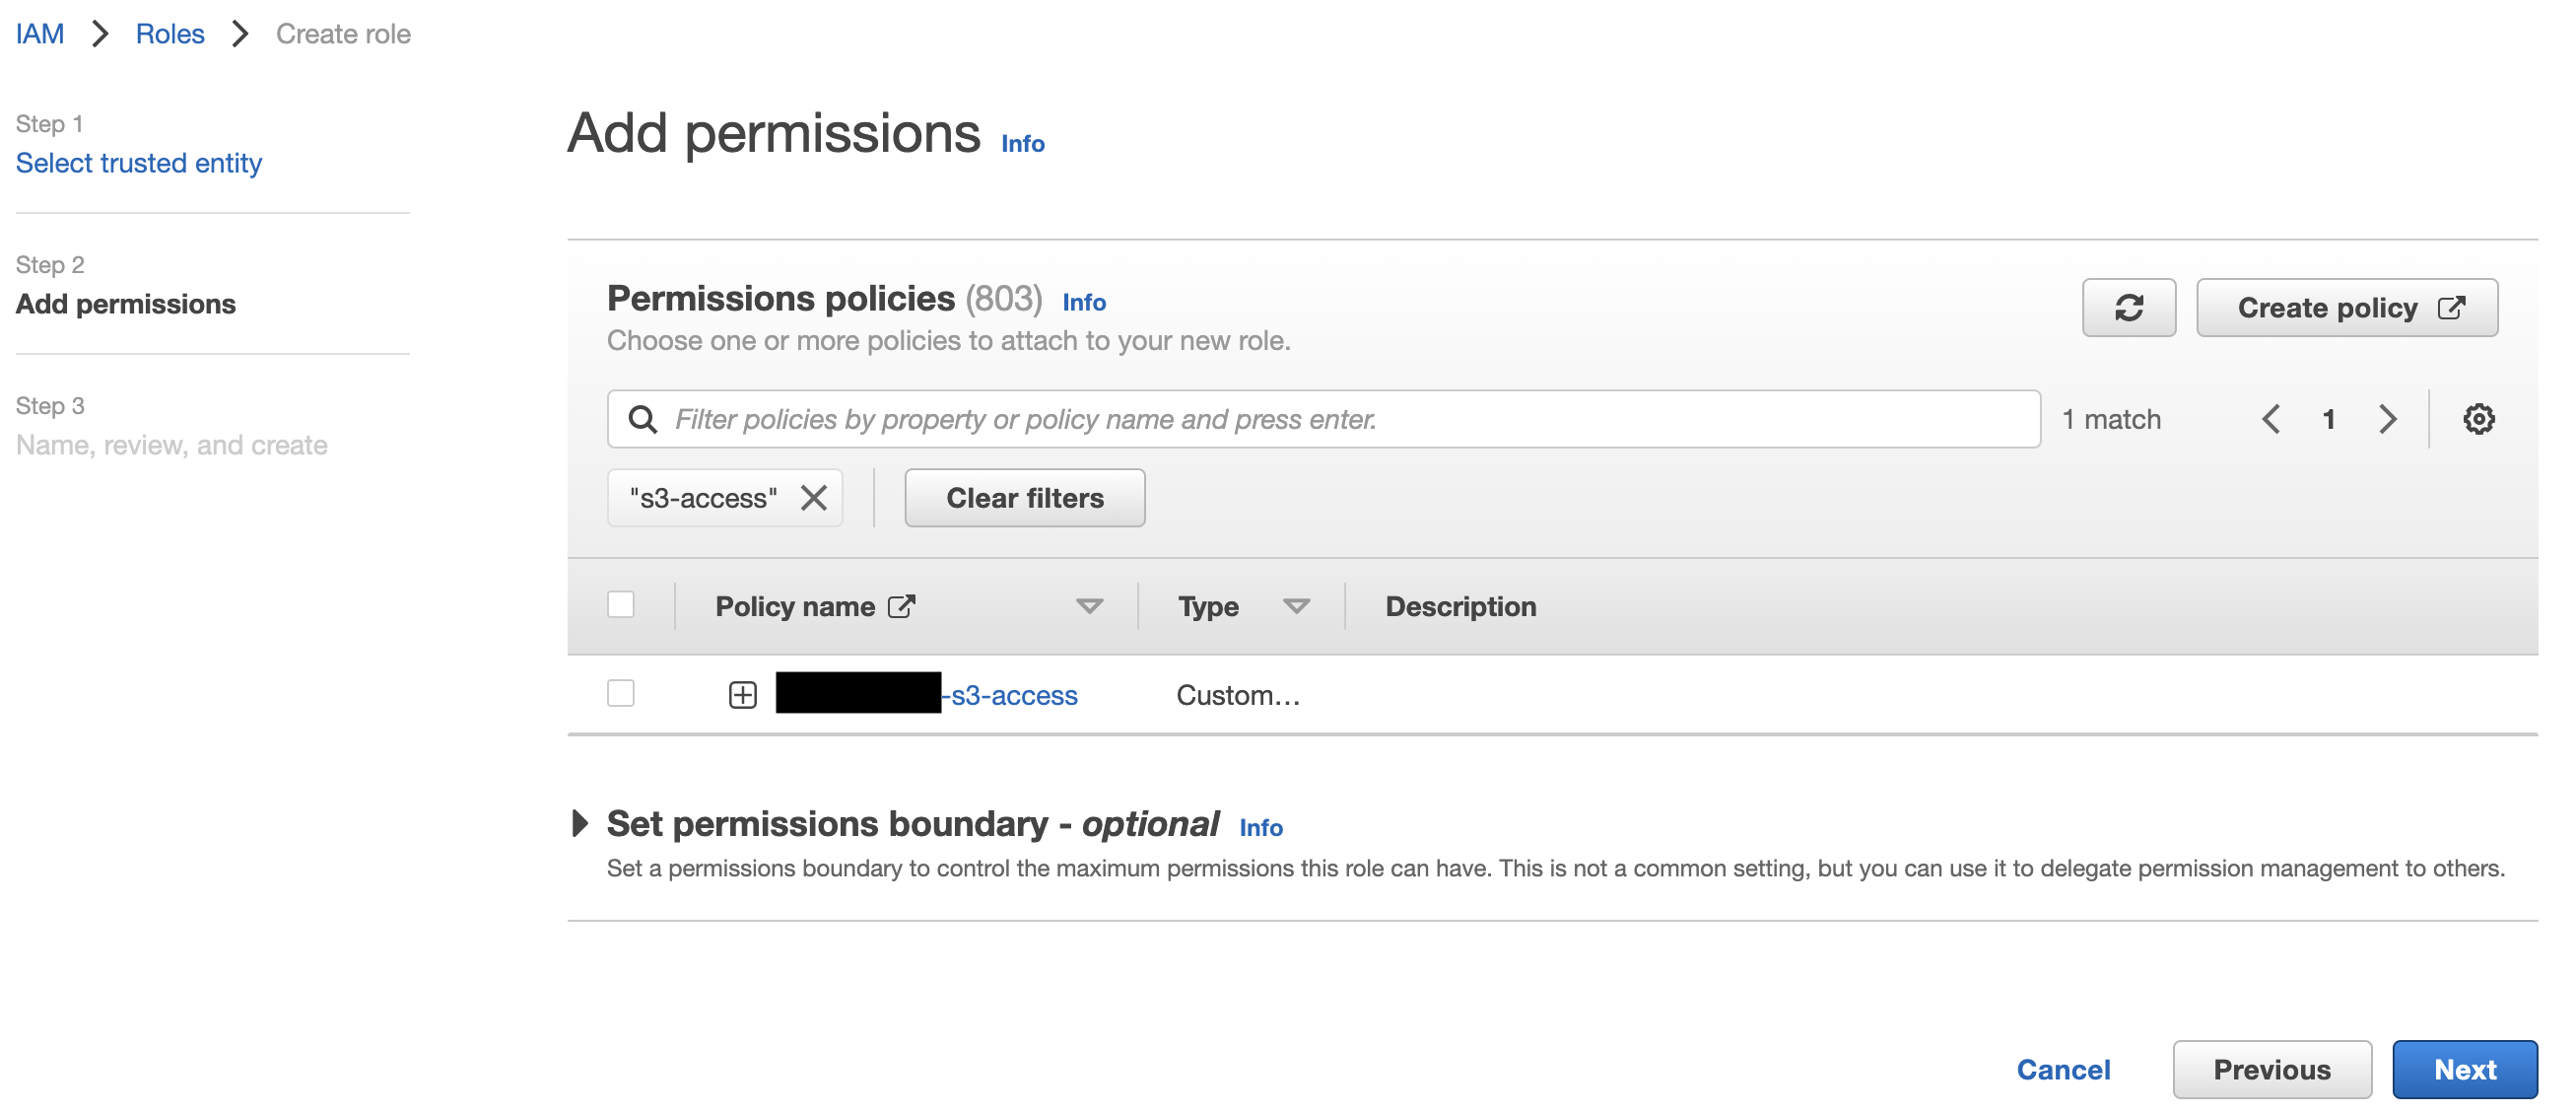Click the refresh policies icon button
This screenshot has height=1112, width=2576.
pyautogui.click(x=2128, y=308)
